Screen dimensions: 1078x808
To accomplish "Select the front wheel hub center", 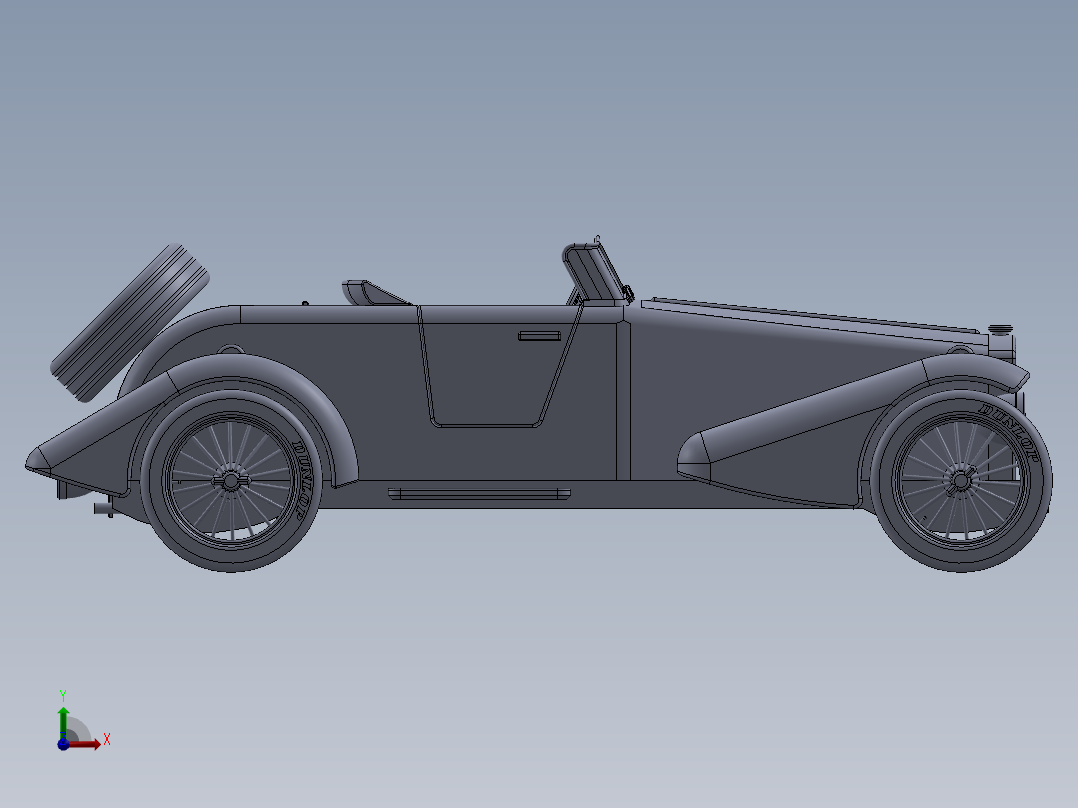I will (x=960, y=481).
